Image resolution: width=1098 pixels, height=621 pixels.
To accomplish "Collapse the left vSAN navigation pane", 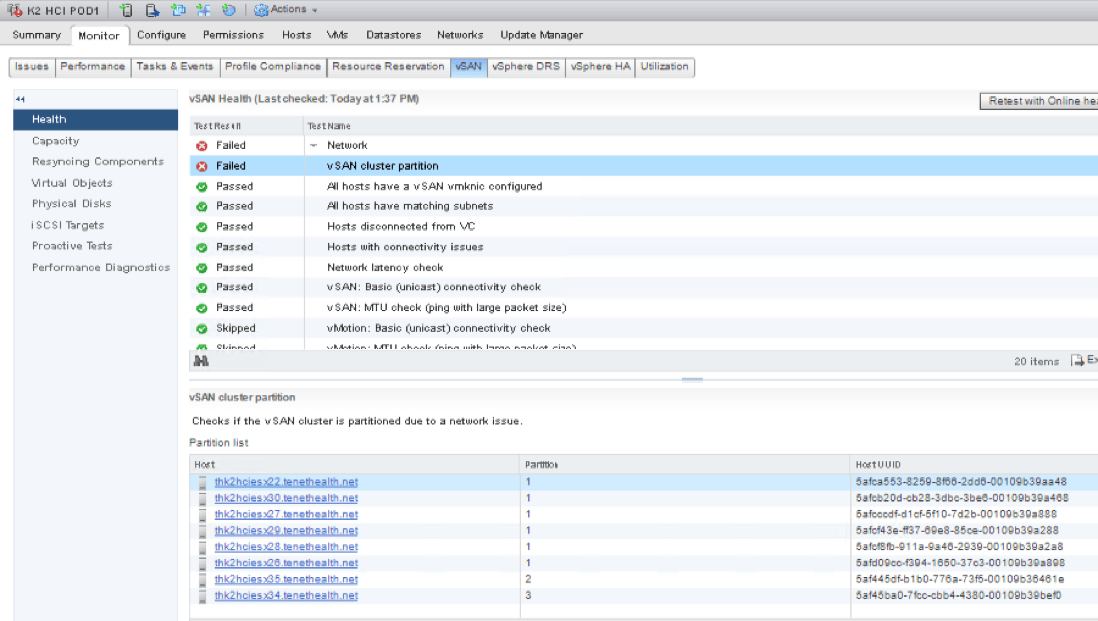I will (20, 99).
